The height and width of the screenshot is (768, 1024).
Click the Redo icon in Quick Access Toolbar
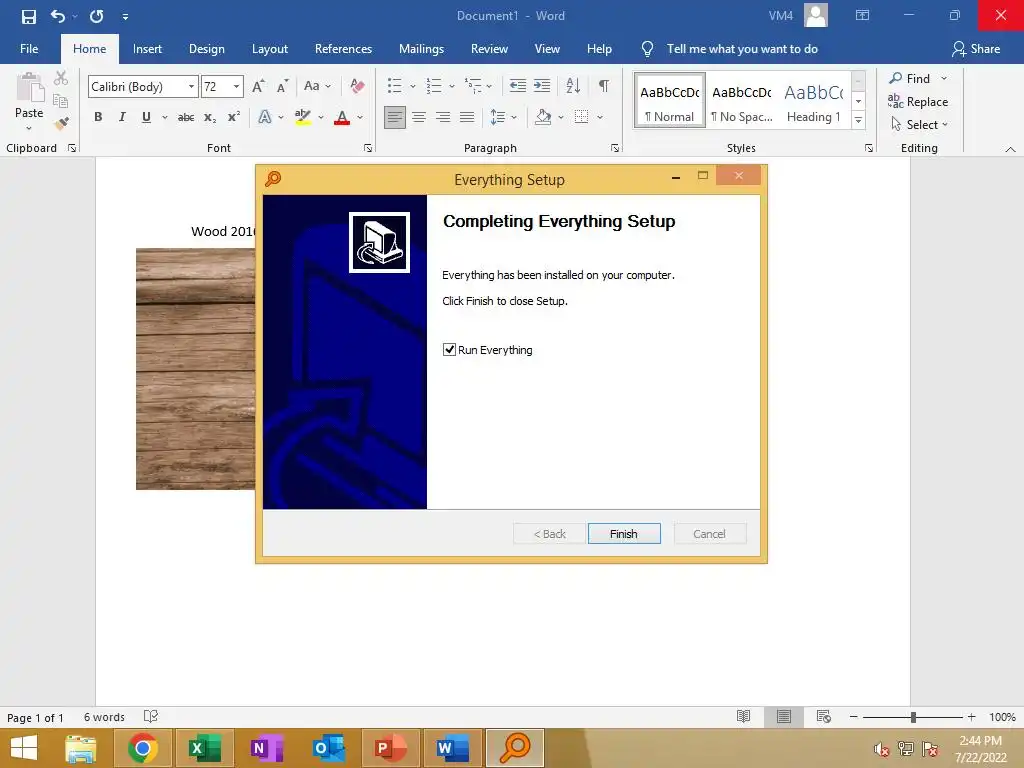coord(97,16)
